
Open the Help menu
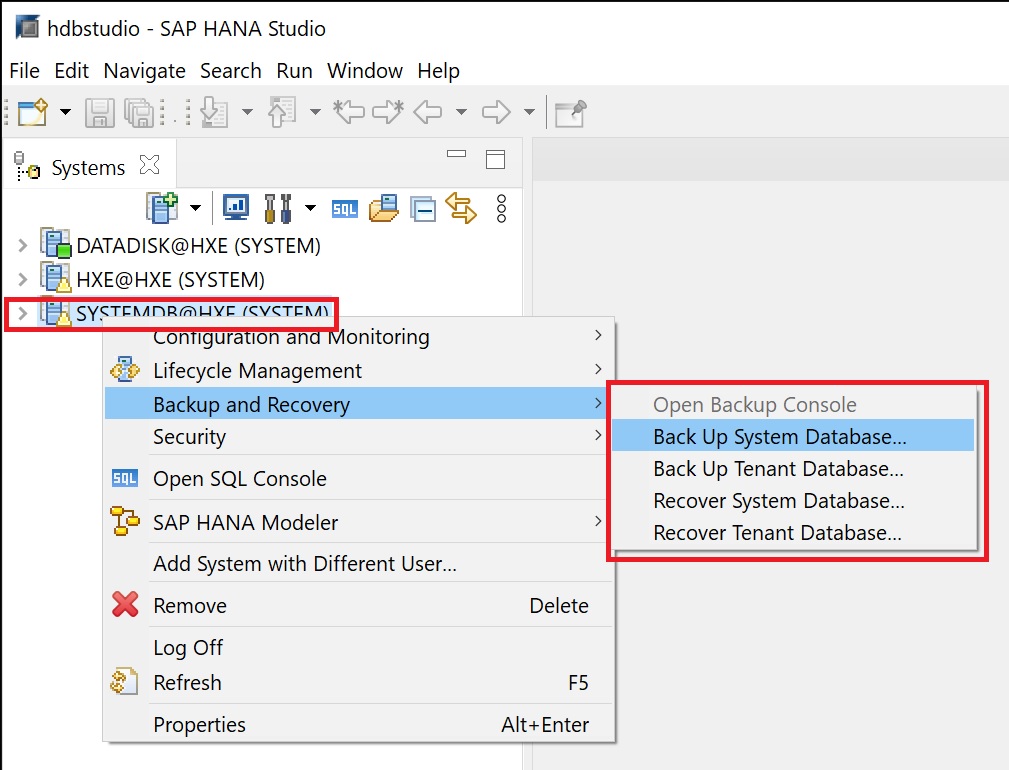coord(438,71)
